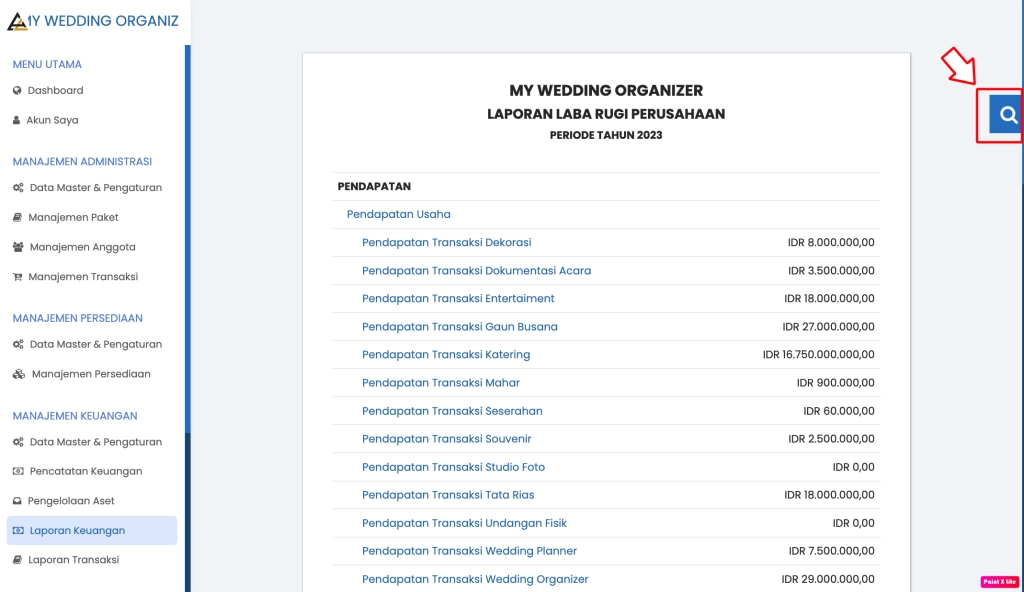Click the people icon beside Manajemen Anggota
The width and height of the screenshot is (1024, 592).
point(18,248)
